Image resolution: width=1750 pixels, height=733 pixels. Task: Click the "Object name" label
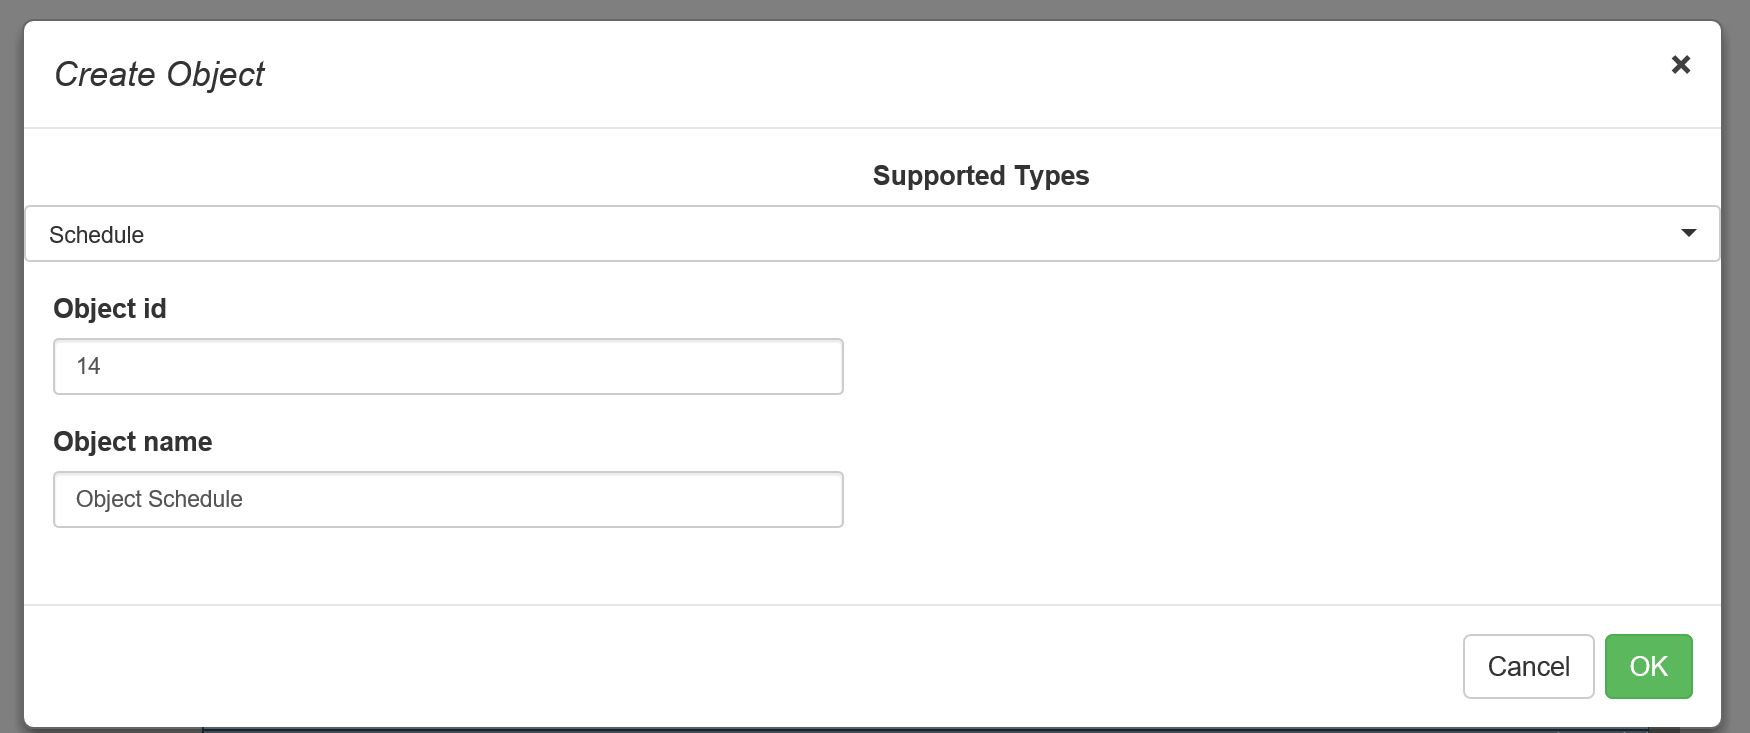(x=133, y=442)
